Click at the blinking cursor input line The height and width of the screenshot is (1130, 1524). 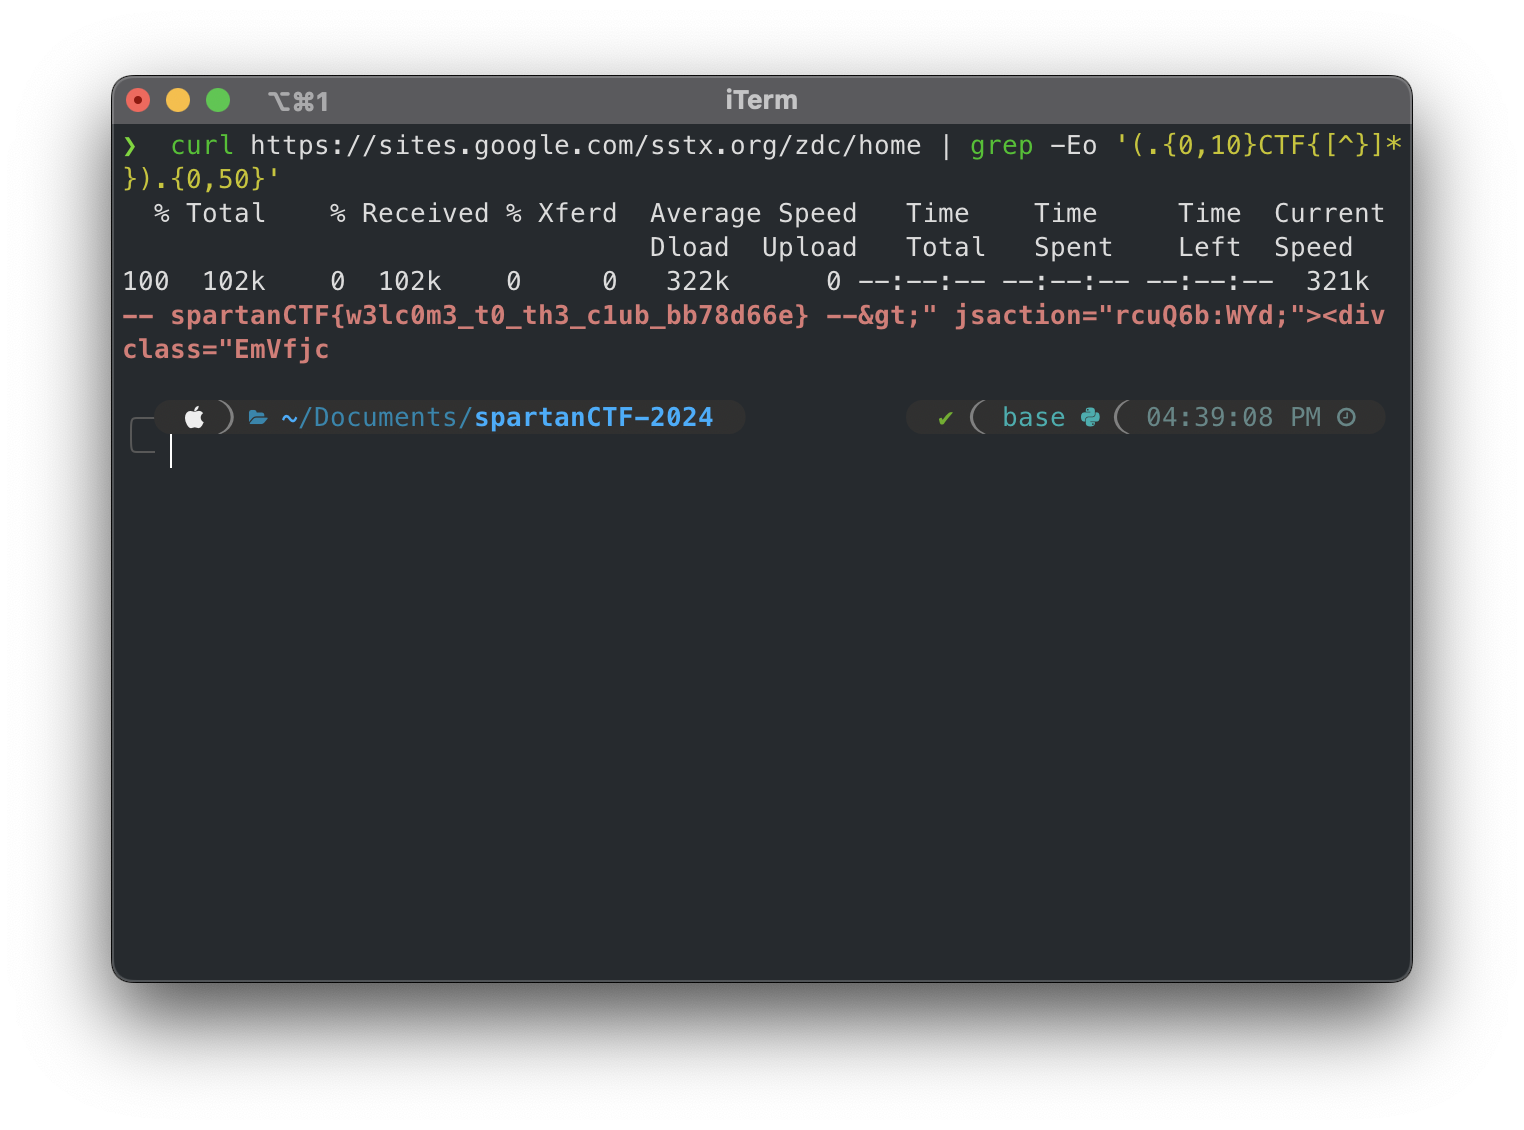[171, 451]
